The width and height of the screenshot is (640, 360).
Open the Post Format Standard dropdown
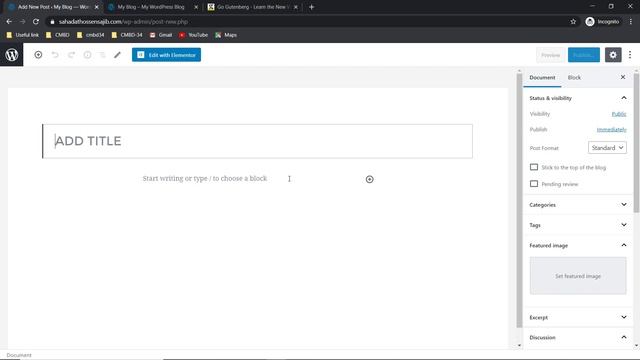pos(607,148)
